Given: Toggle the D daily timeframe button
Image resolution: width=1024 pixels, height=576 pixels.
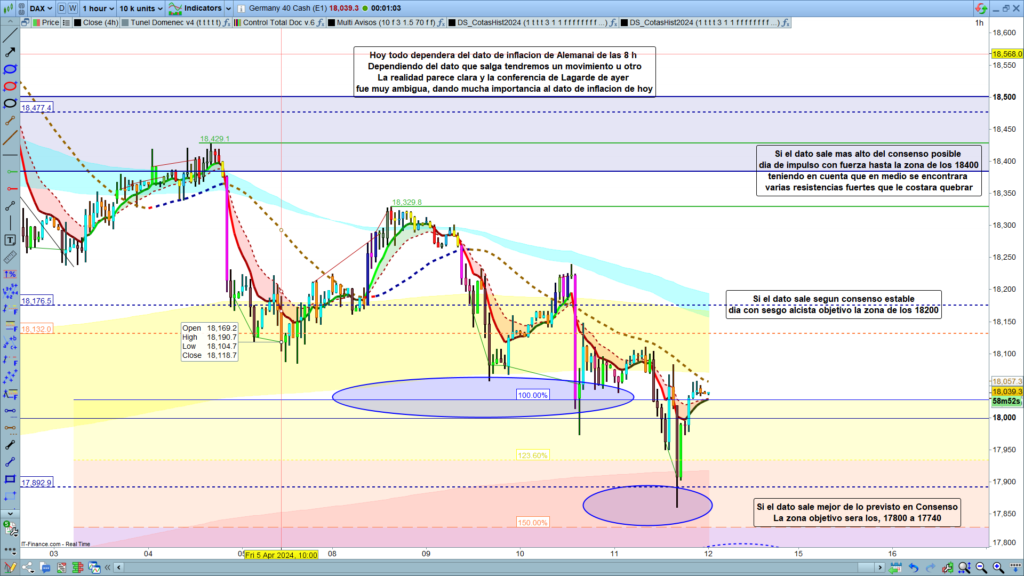Looking at the screenshot, I should [62, 6].
